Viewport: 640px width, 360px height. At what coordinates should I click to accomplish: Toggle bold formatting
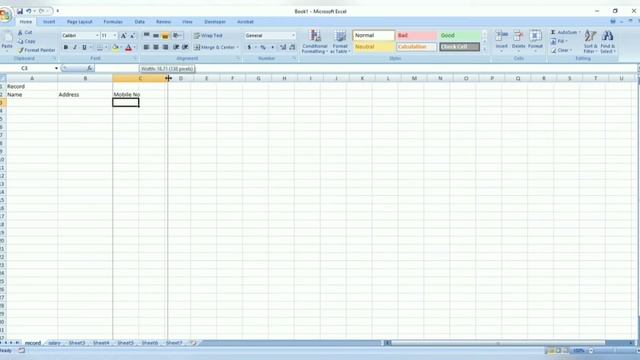pyautogui.click(x=66, y=47)
